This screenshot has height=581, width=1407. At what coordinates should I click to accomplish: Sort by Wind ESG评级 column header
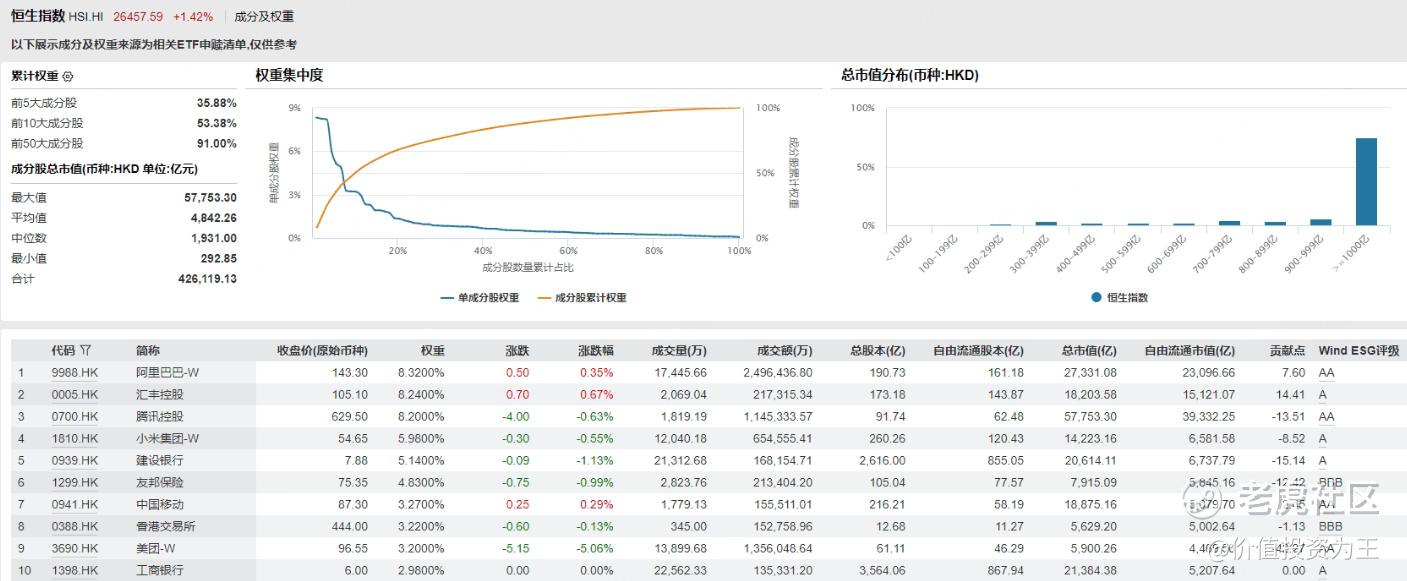pyautogui.click(x=1358, y=350)
